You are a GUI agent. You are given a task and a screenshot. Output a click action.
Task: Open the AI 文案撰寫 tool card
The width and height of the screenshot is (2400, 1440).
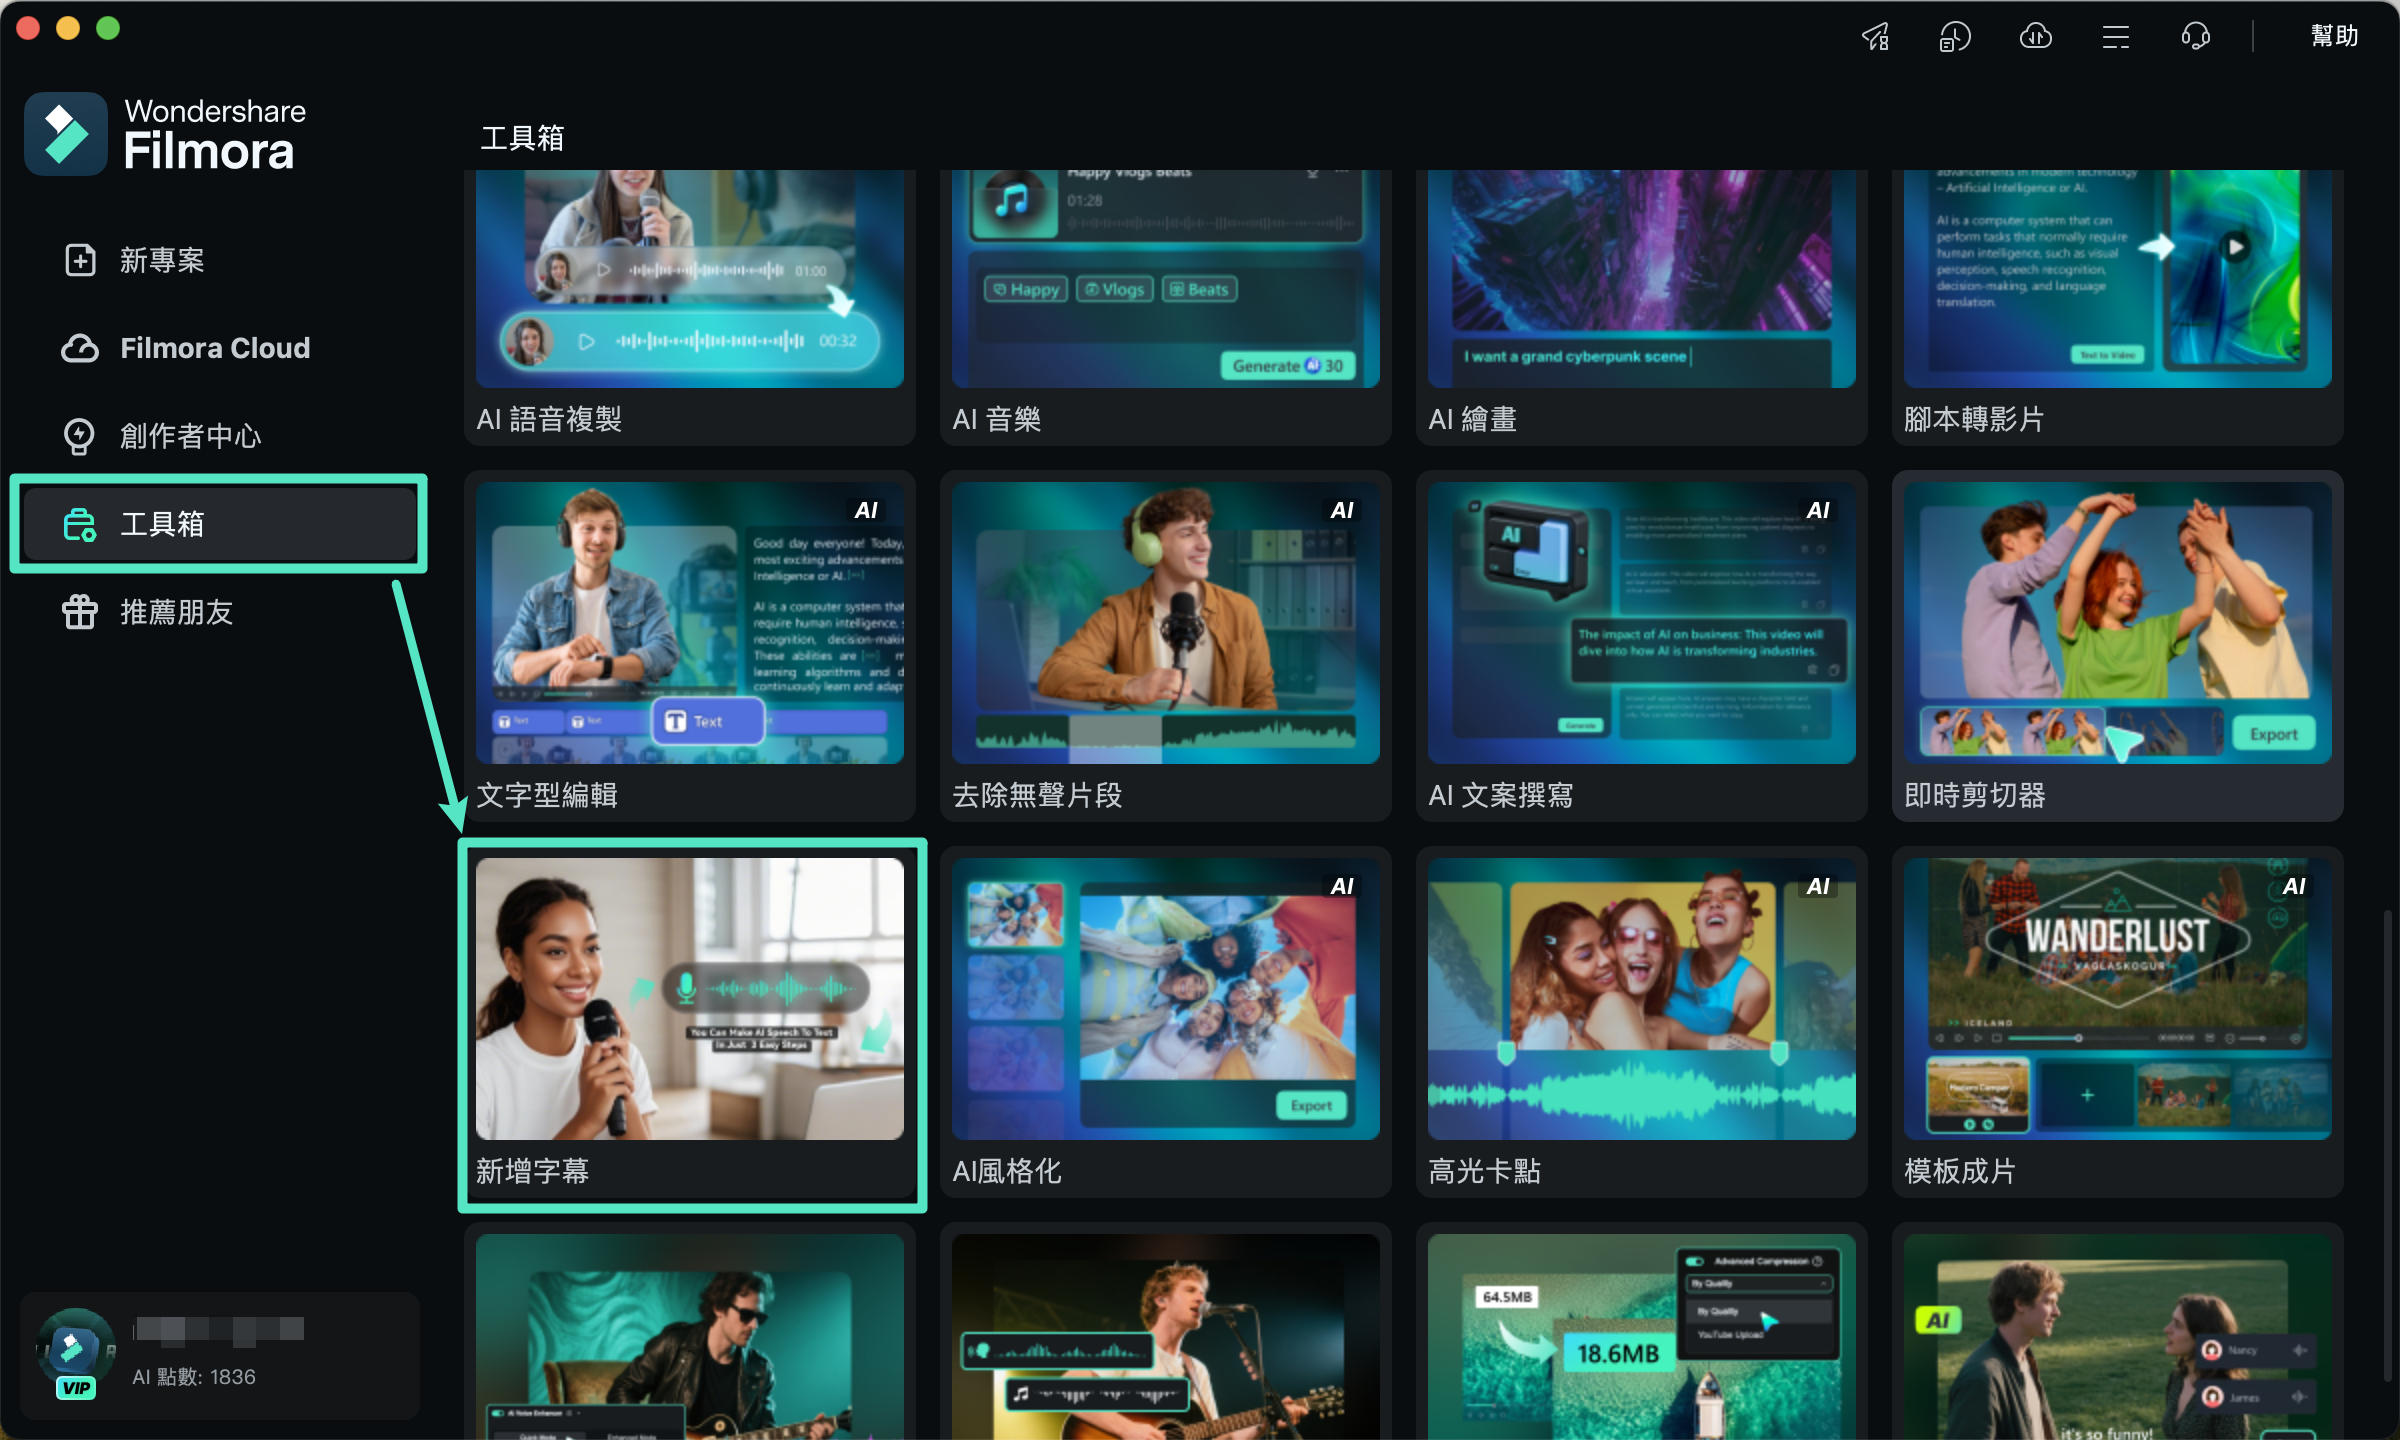pyautogui.click(x=1642, y=646)
